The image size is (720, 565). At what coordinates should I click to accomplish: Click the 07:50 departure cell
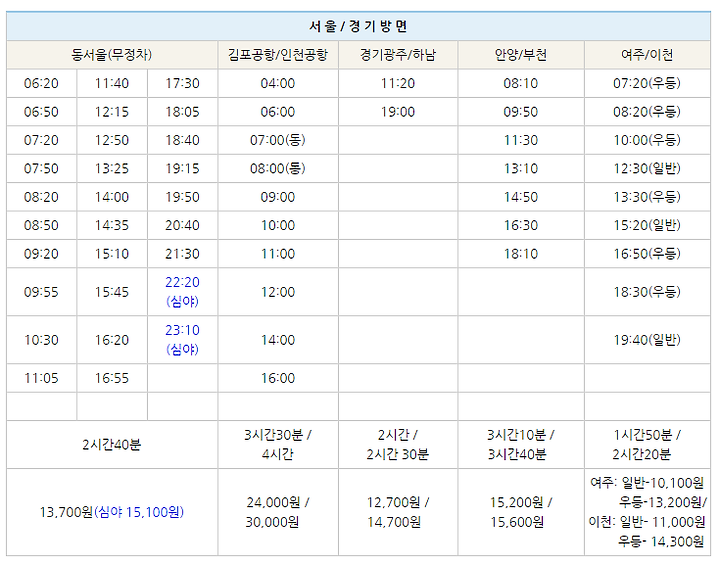tap(41, 169)
